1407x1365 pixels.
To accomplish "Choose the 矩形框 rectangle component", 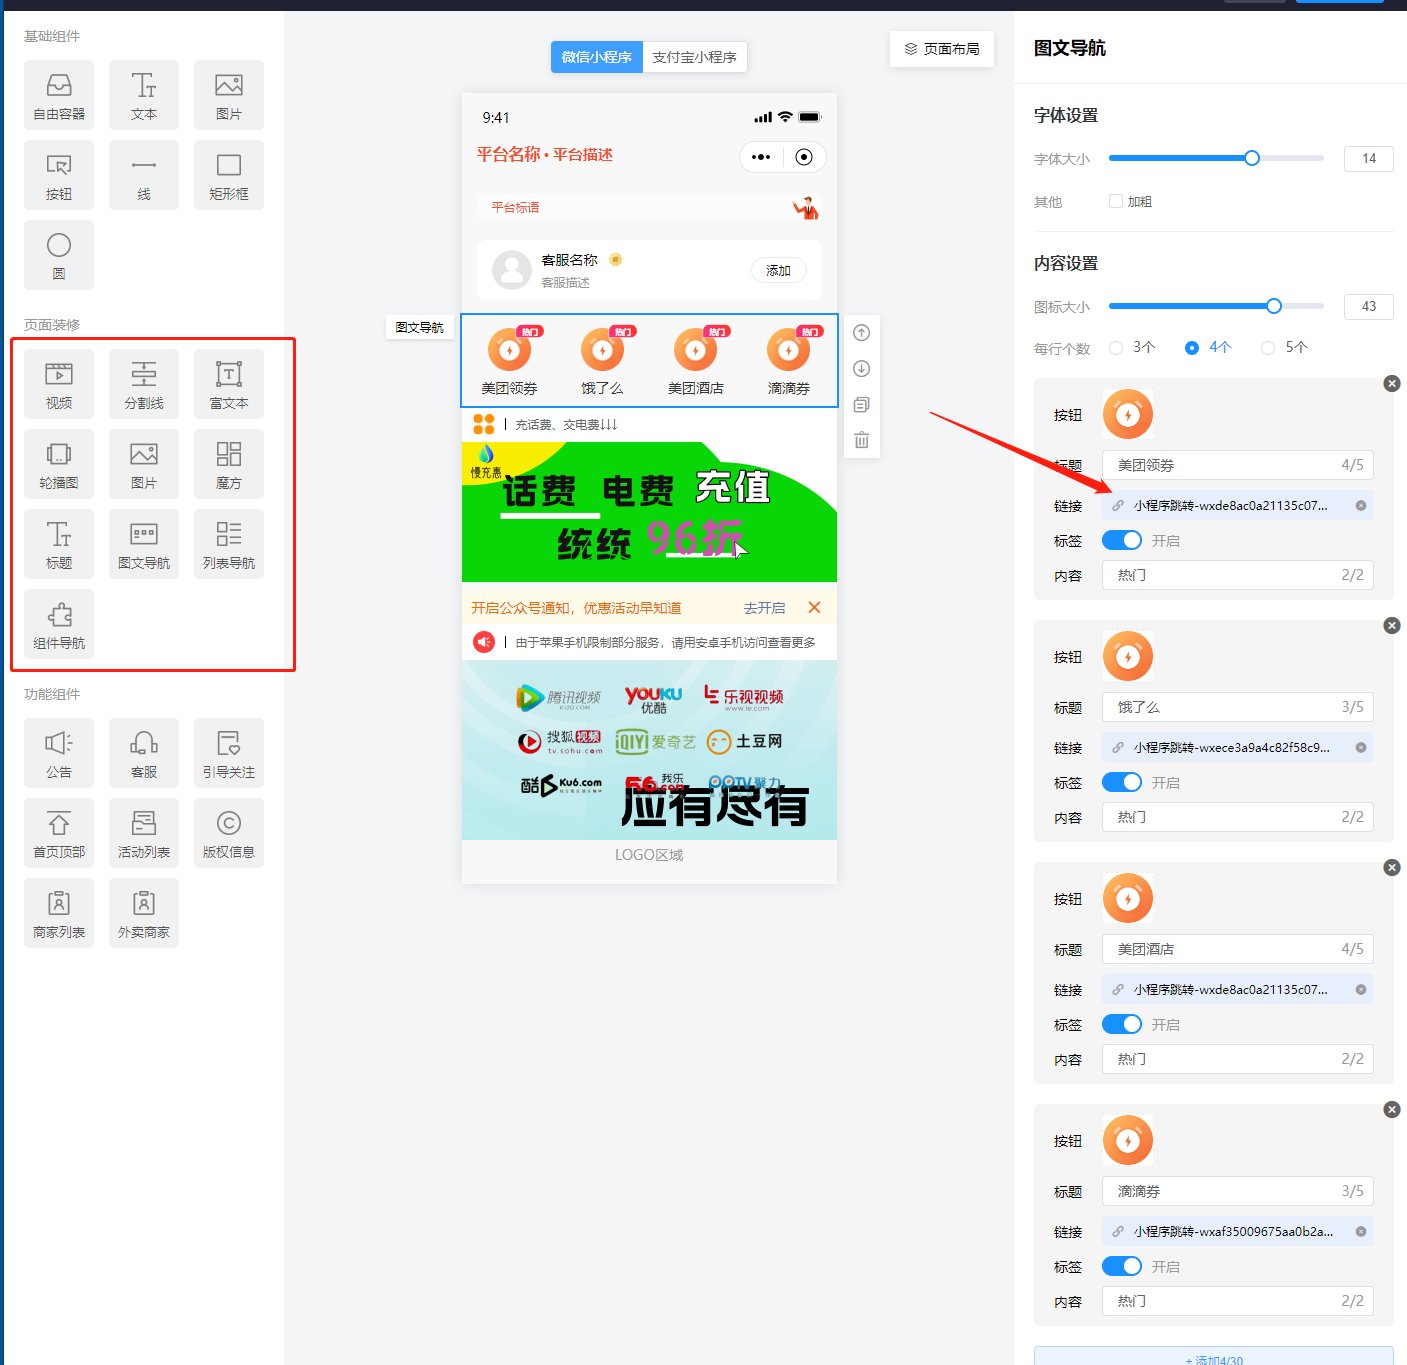I will (x=229, y=175).
